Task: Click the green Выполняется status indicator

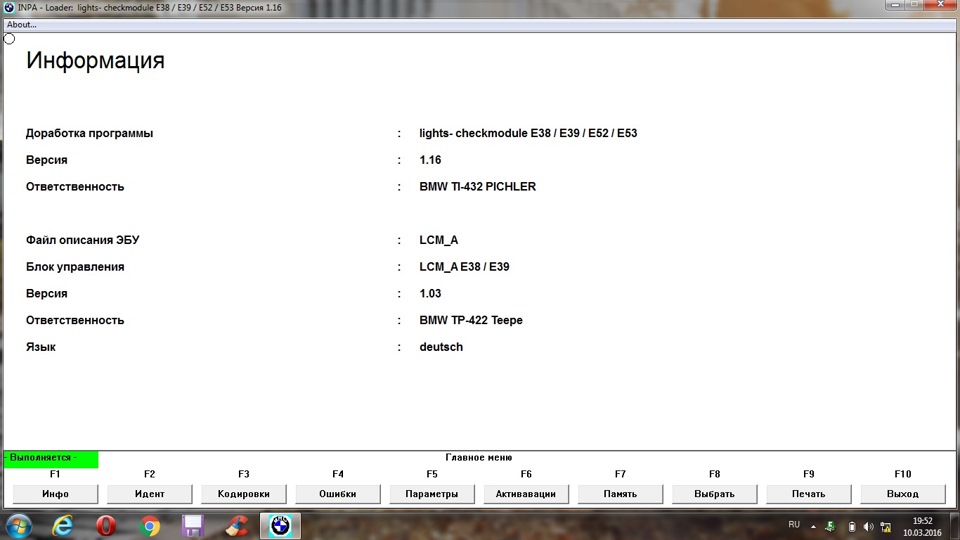Action: [x=51, y=458]
